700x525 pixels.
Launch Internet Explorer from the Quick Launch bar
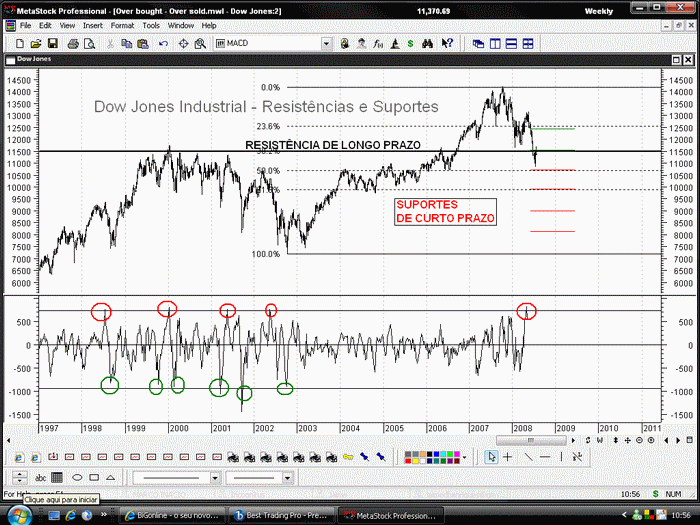click(71, 516)
